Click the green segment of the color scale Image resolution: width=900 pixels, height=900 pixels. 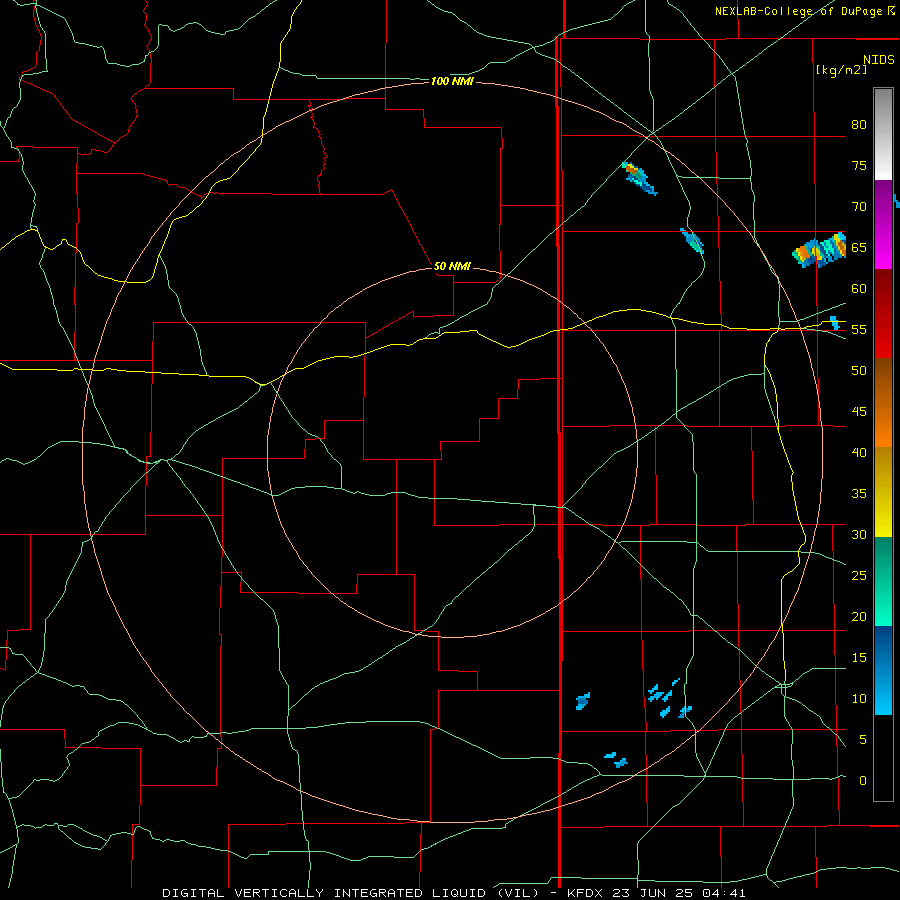883,581
